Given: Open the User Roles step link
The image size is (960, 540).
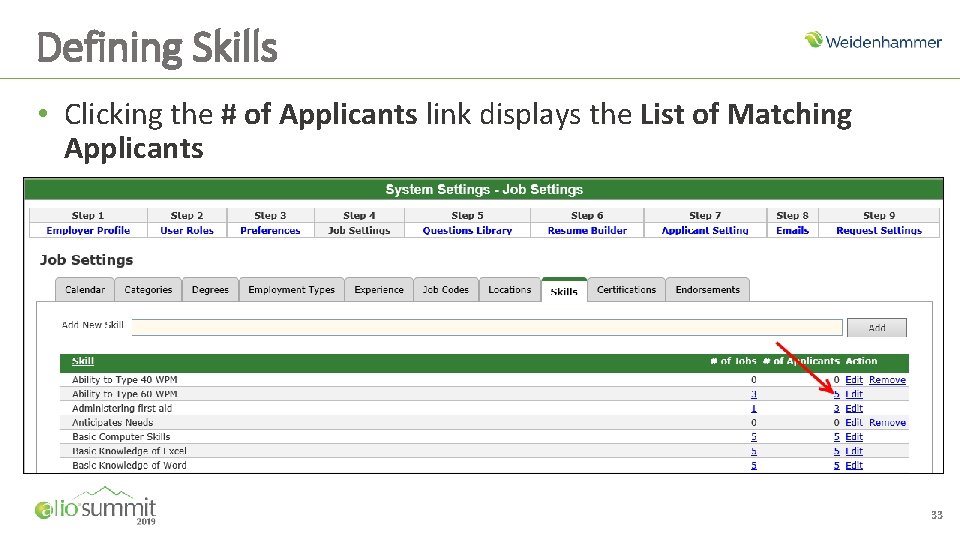Looking at the screenshot, I should click(187, 230).
